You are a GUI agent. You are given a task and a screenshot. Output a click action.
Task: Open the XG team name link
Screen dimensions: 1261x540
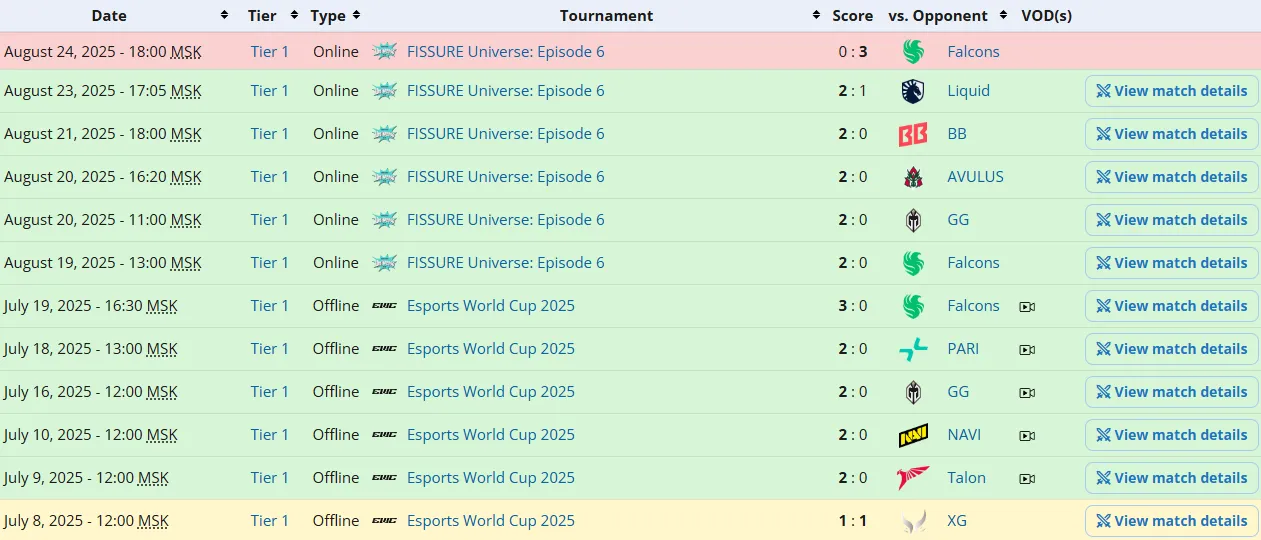957,521
